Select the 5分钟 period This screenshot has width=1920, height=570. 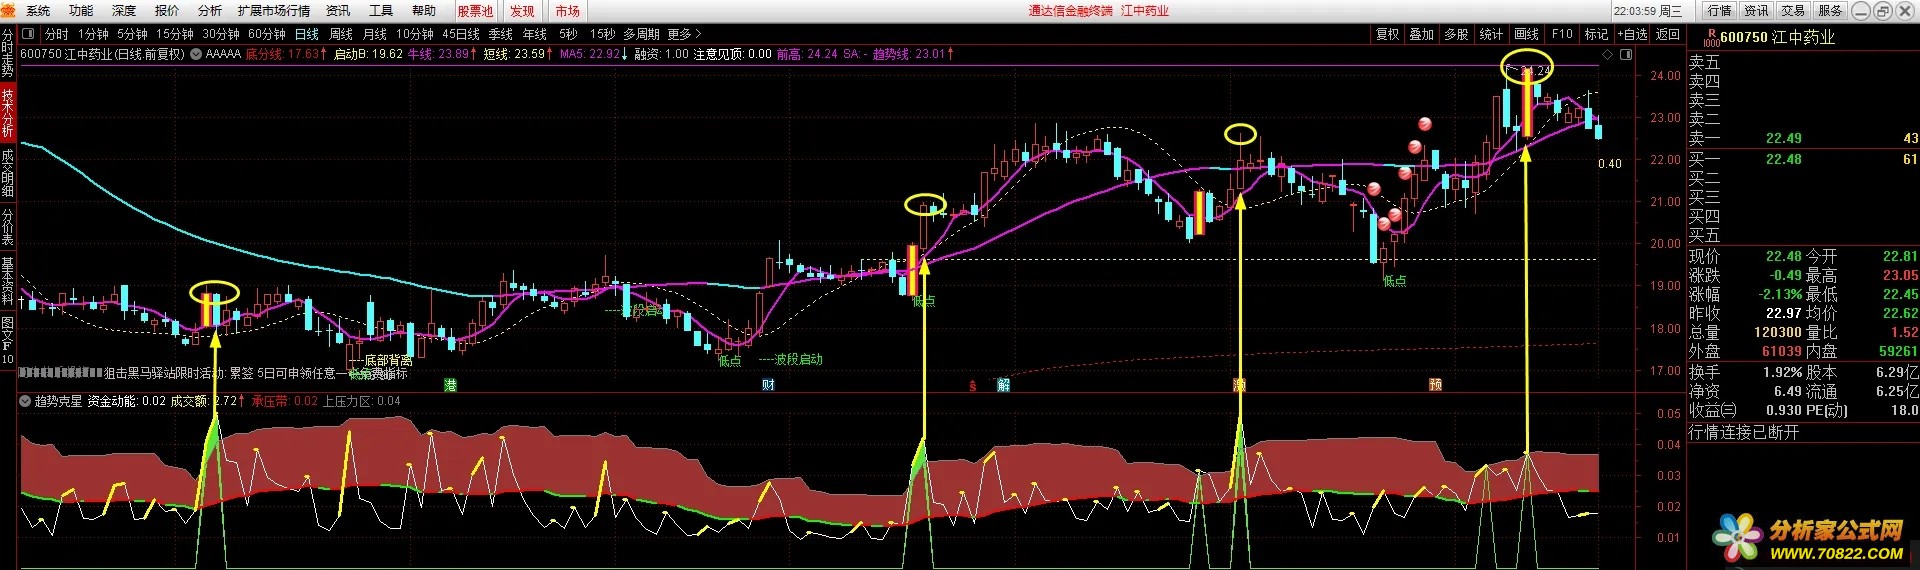(x=132, y=34)
